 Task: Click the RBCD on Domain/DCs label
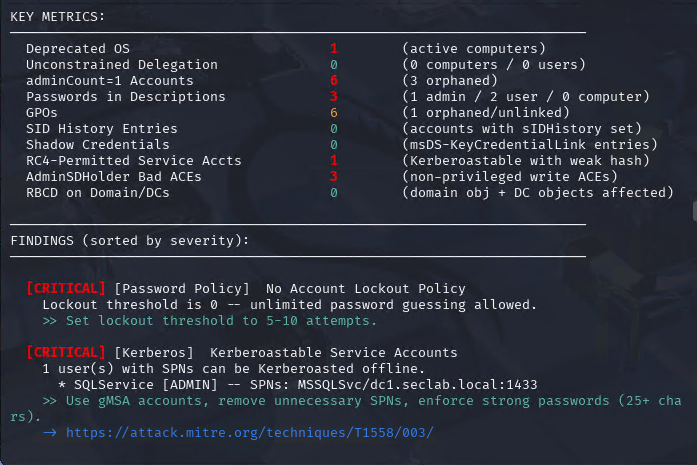[x=98, y=192]
